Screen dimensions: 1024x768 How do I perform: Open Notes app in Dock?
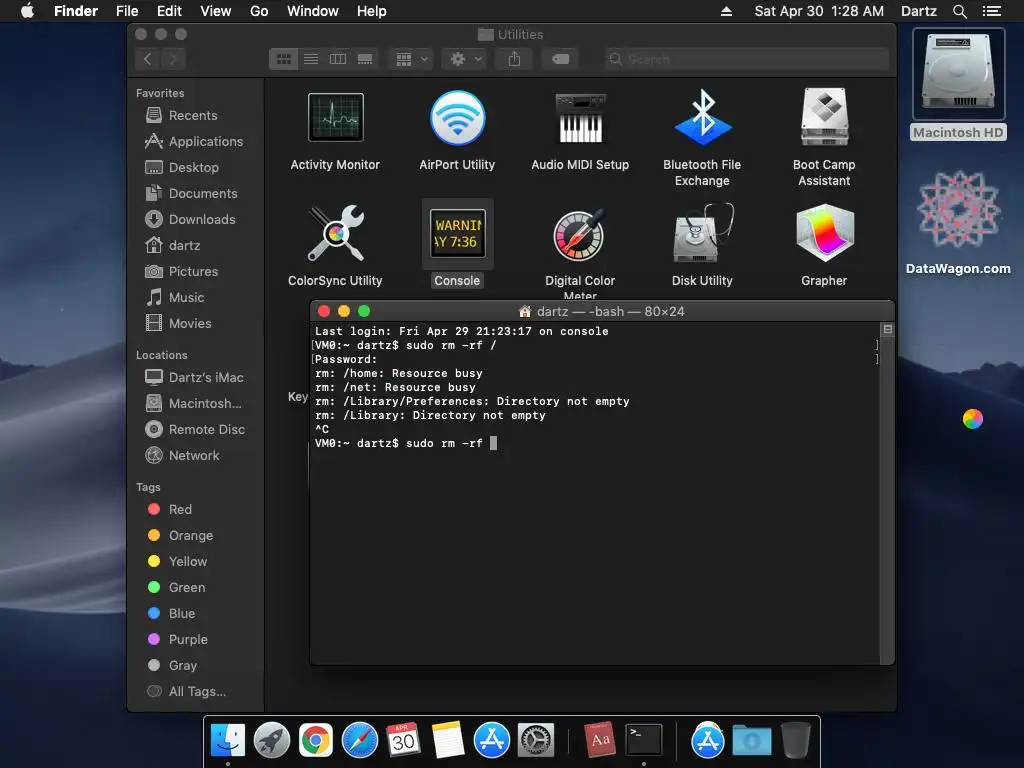click(x=447, y=741)
